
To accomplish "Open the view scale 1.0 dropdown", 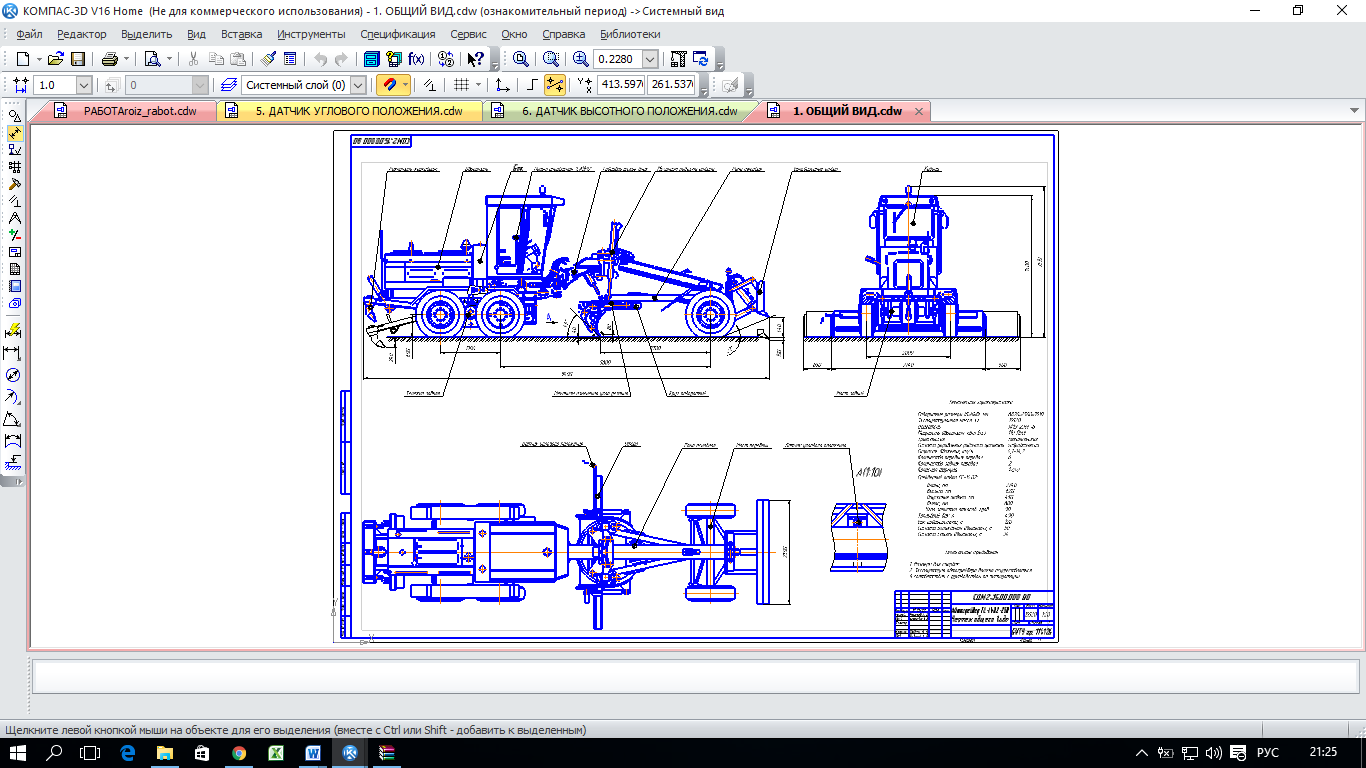I will pos(83,85).
